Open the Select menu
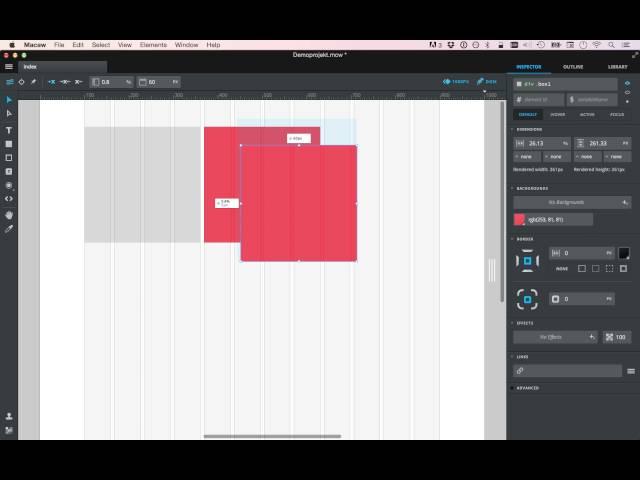The height and width of the screenshot is (480, 640). (x=101, y=45)
